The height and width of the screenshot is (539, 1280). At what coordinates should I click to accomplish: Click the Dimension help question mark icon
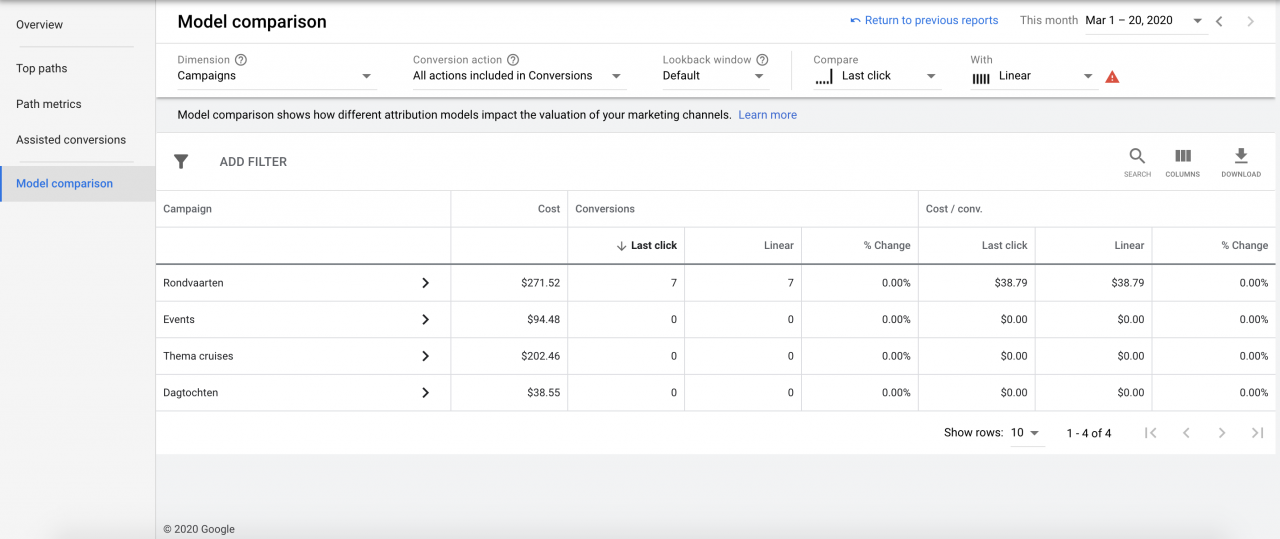pos(241,60)
